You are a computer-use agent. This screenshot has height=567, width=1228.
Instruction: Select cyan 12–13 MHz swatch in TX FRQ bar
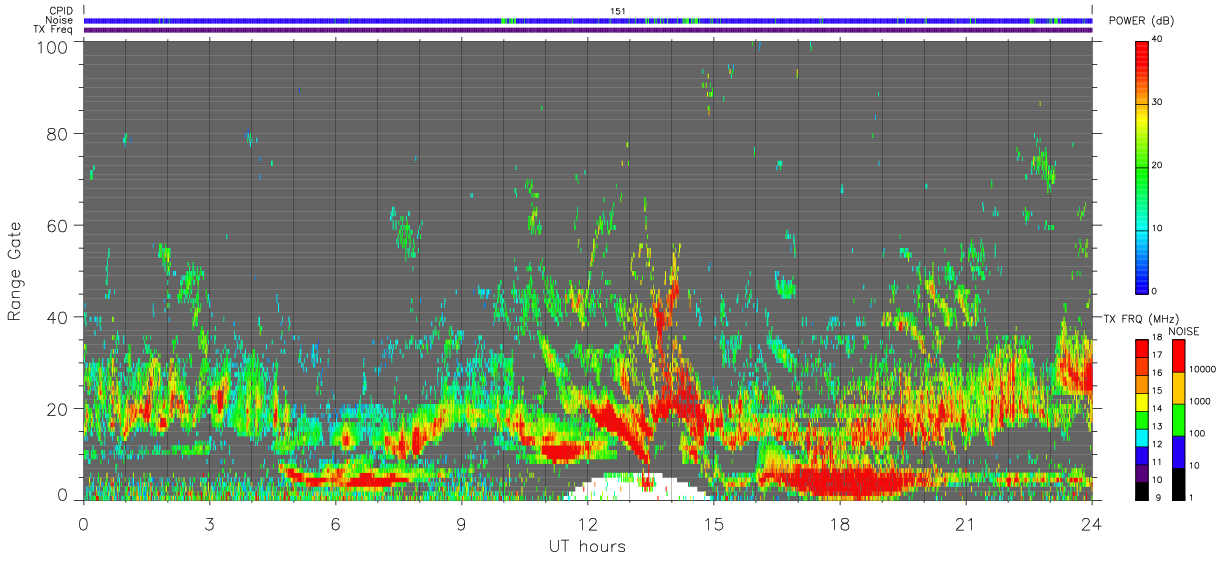click(1142, 437)
